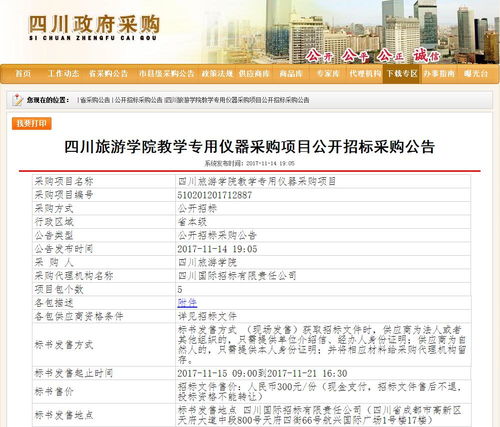
Task: Open 代理机构 navigation tab
Action: 365,74
